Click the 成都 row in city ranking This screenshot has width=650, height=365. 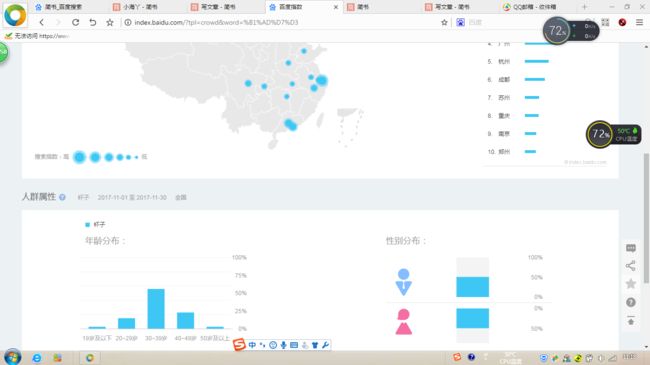tap(516, 79)
